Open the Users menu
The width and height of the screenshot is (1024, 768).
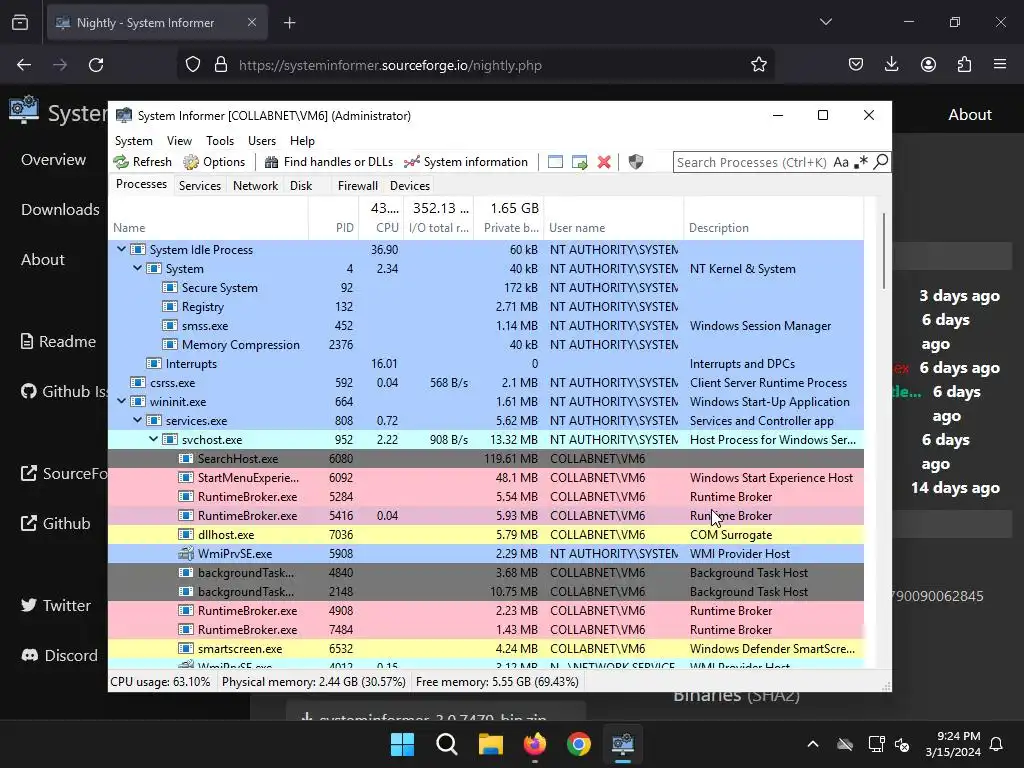tap(262, 140)
